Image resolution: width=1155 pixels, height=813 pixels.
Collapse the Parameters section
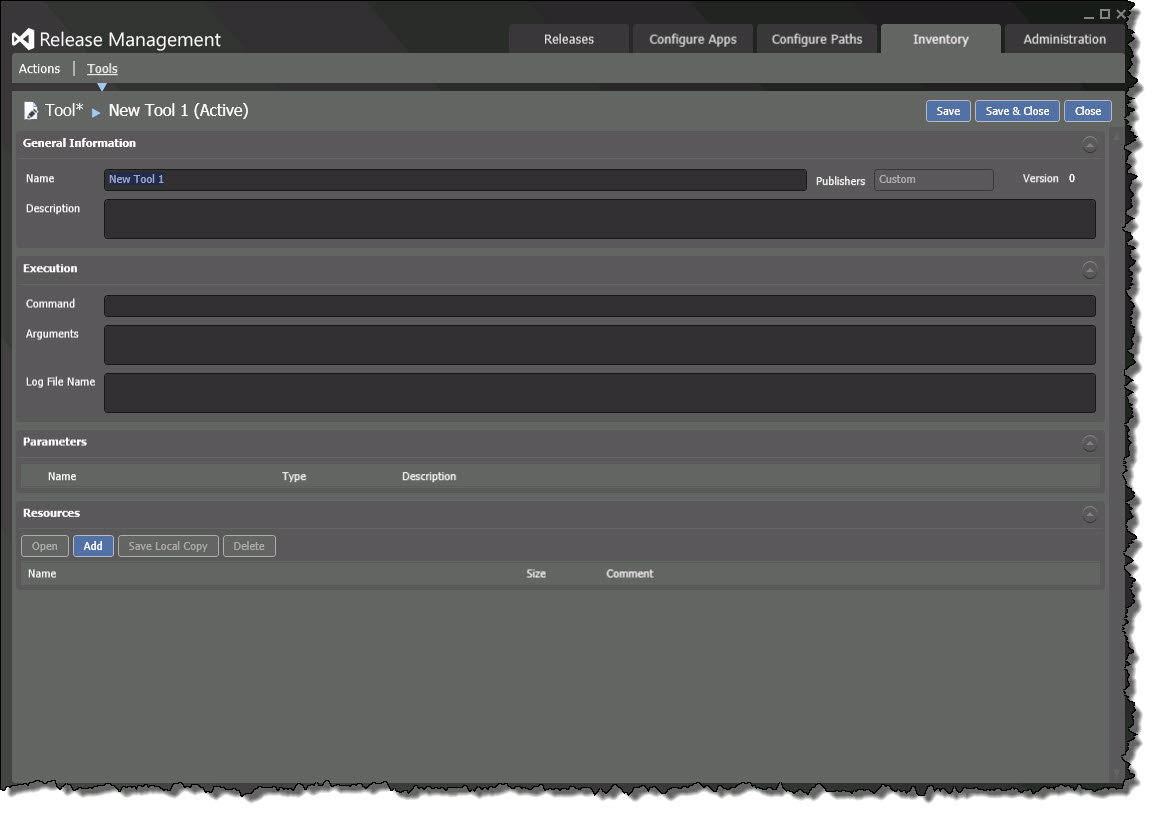pos(1089,443)
